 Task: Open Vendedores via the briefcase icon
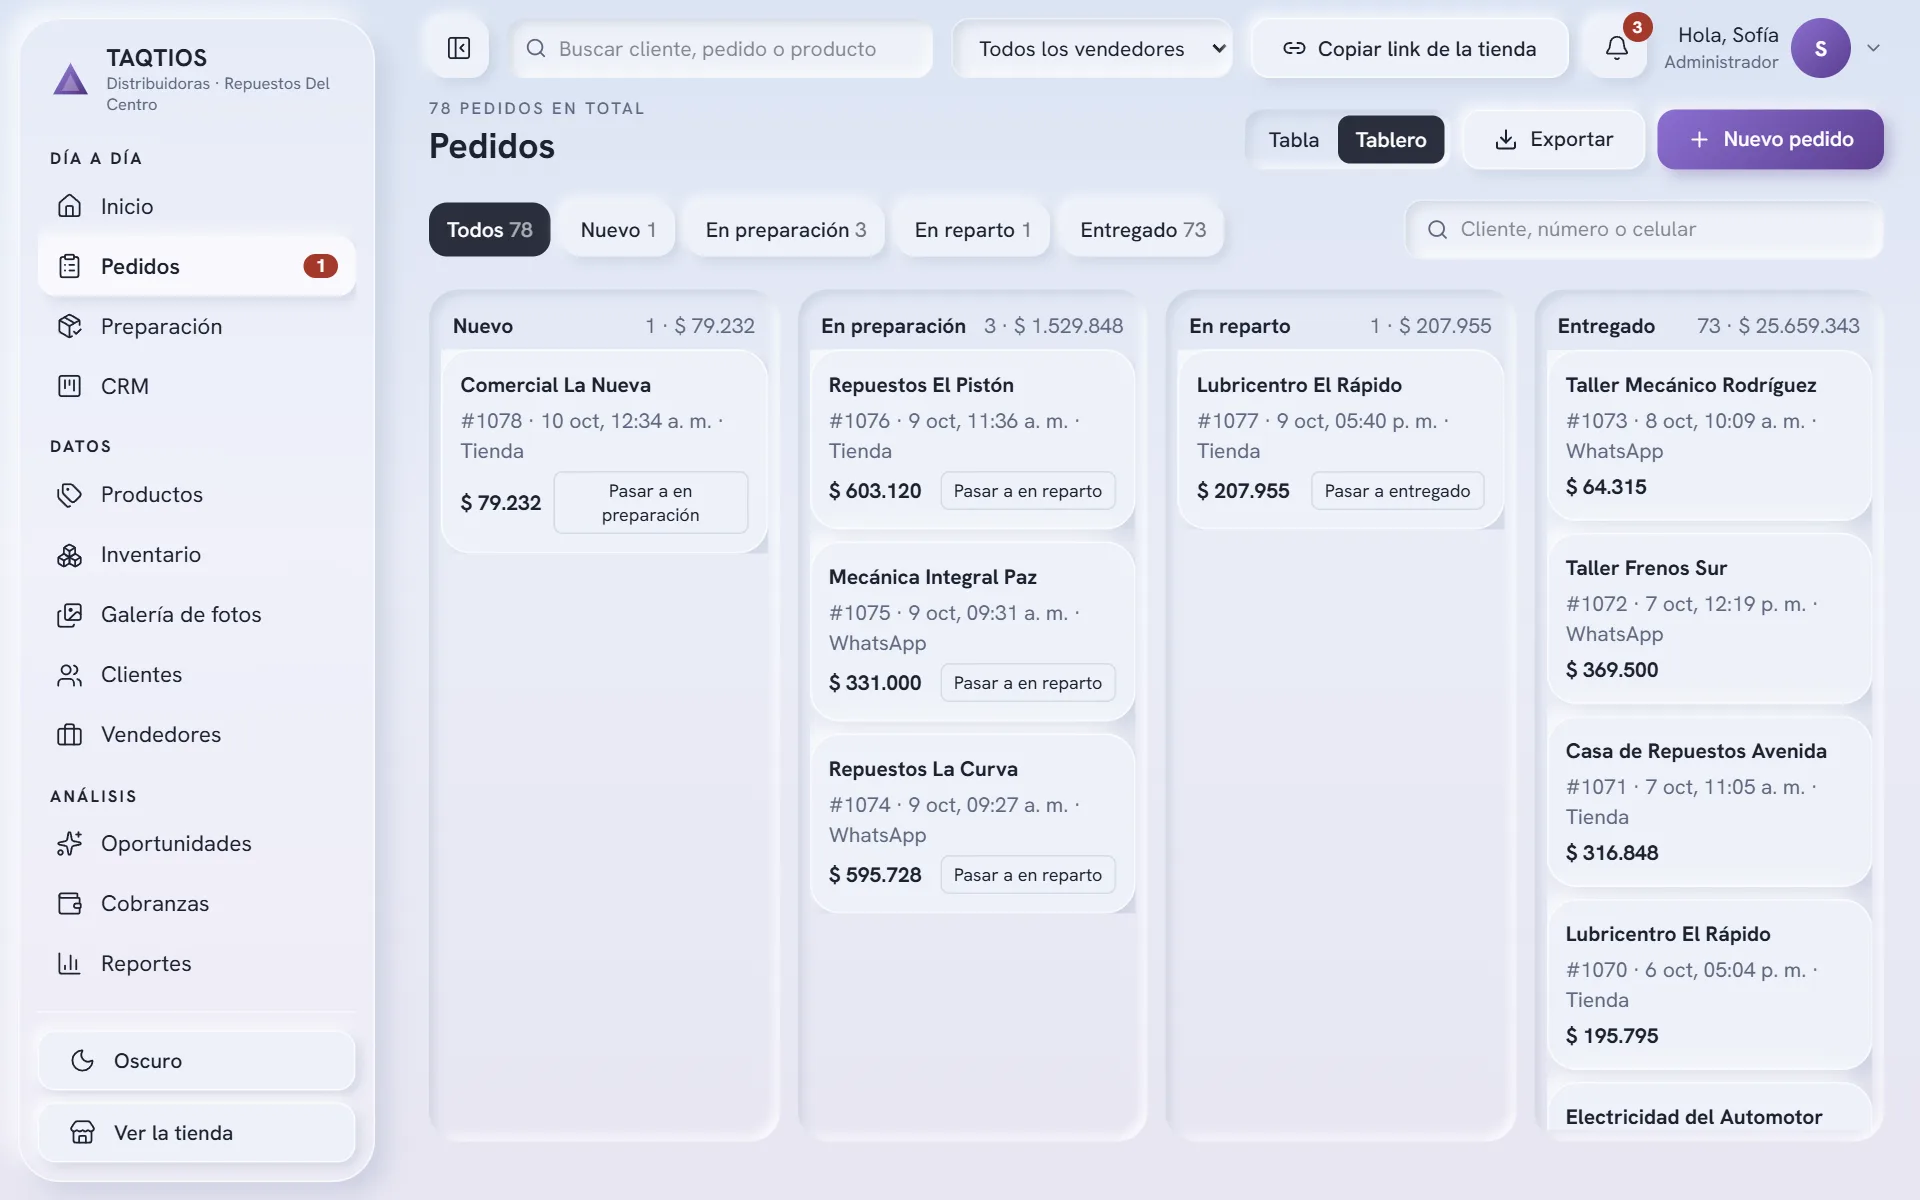(x=69, y=734)
